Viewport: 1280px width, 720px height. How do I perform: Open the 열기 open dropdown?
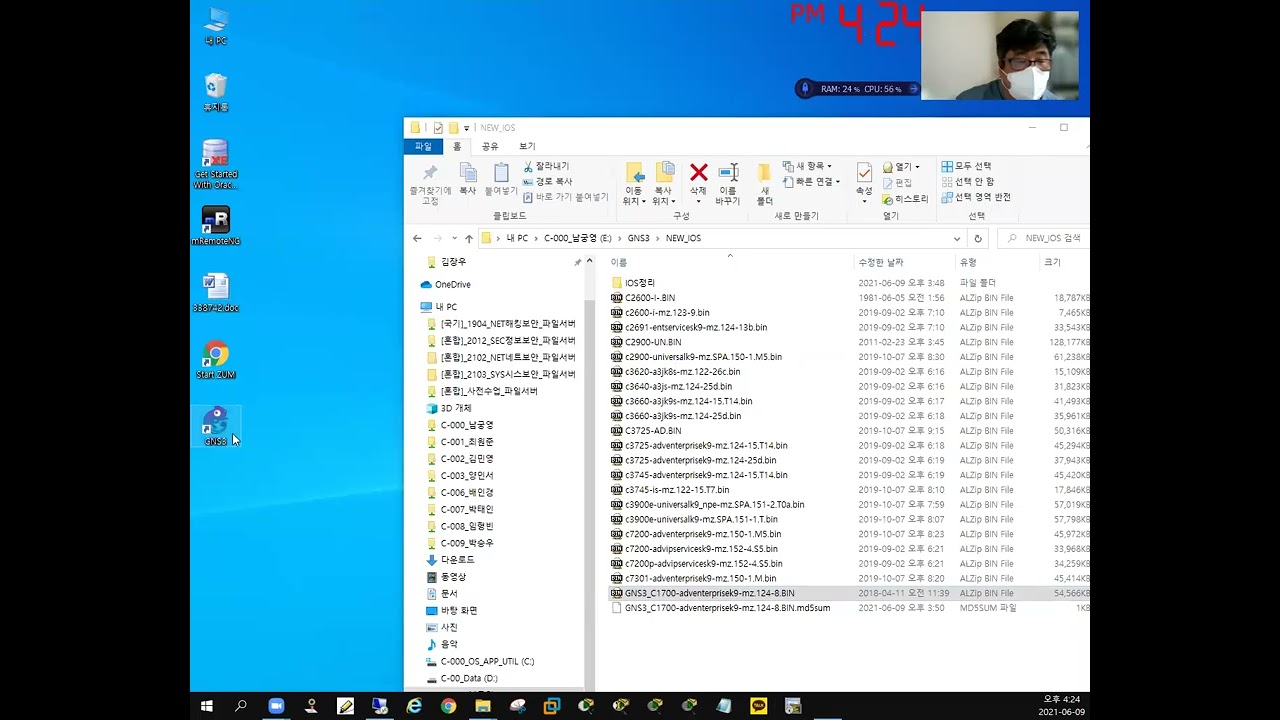click(901, 167)
